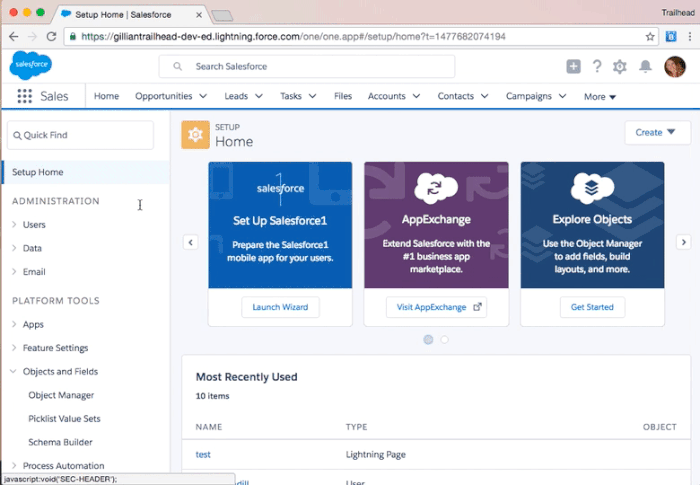Viewport: 700px width, 485px height.
Task: Open the test Lightning Page link
Action: (203, 455)
